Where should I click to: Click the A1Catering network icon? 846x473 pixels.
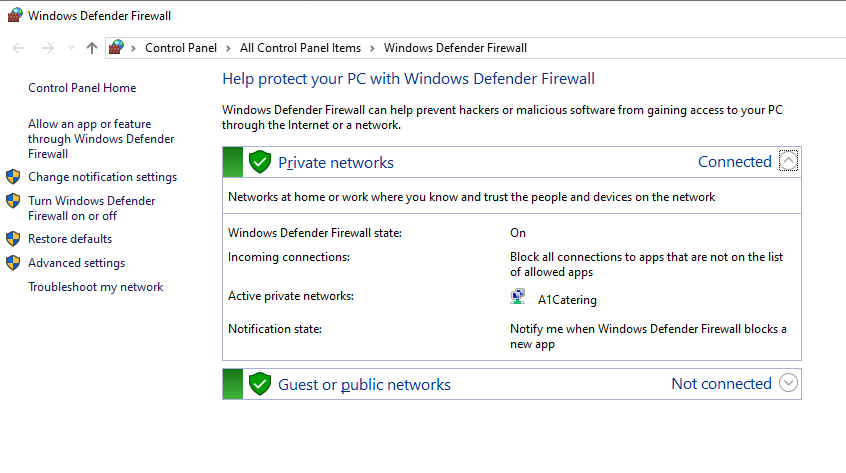point(518,297)
